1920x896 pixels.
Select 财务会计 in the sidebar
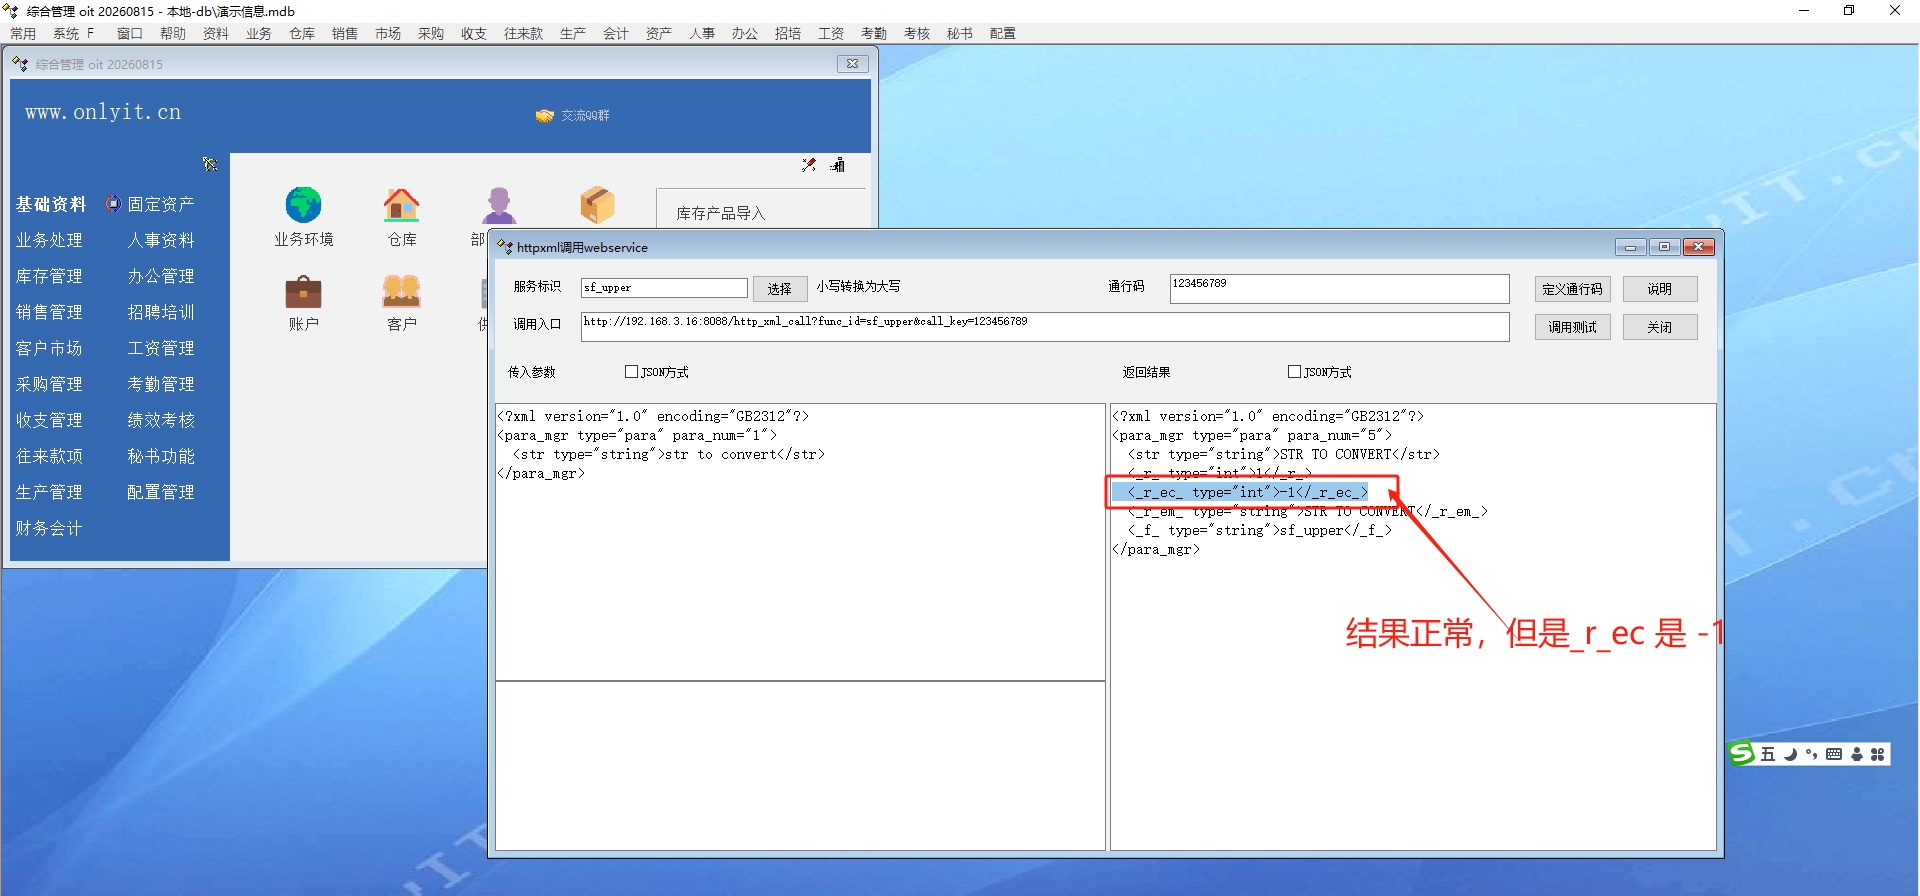click(49, 528)
